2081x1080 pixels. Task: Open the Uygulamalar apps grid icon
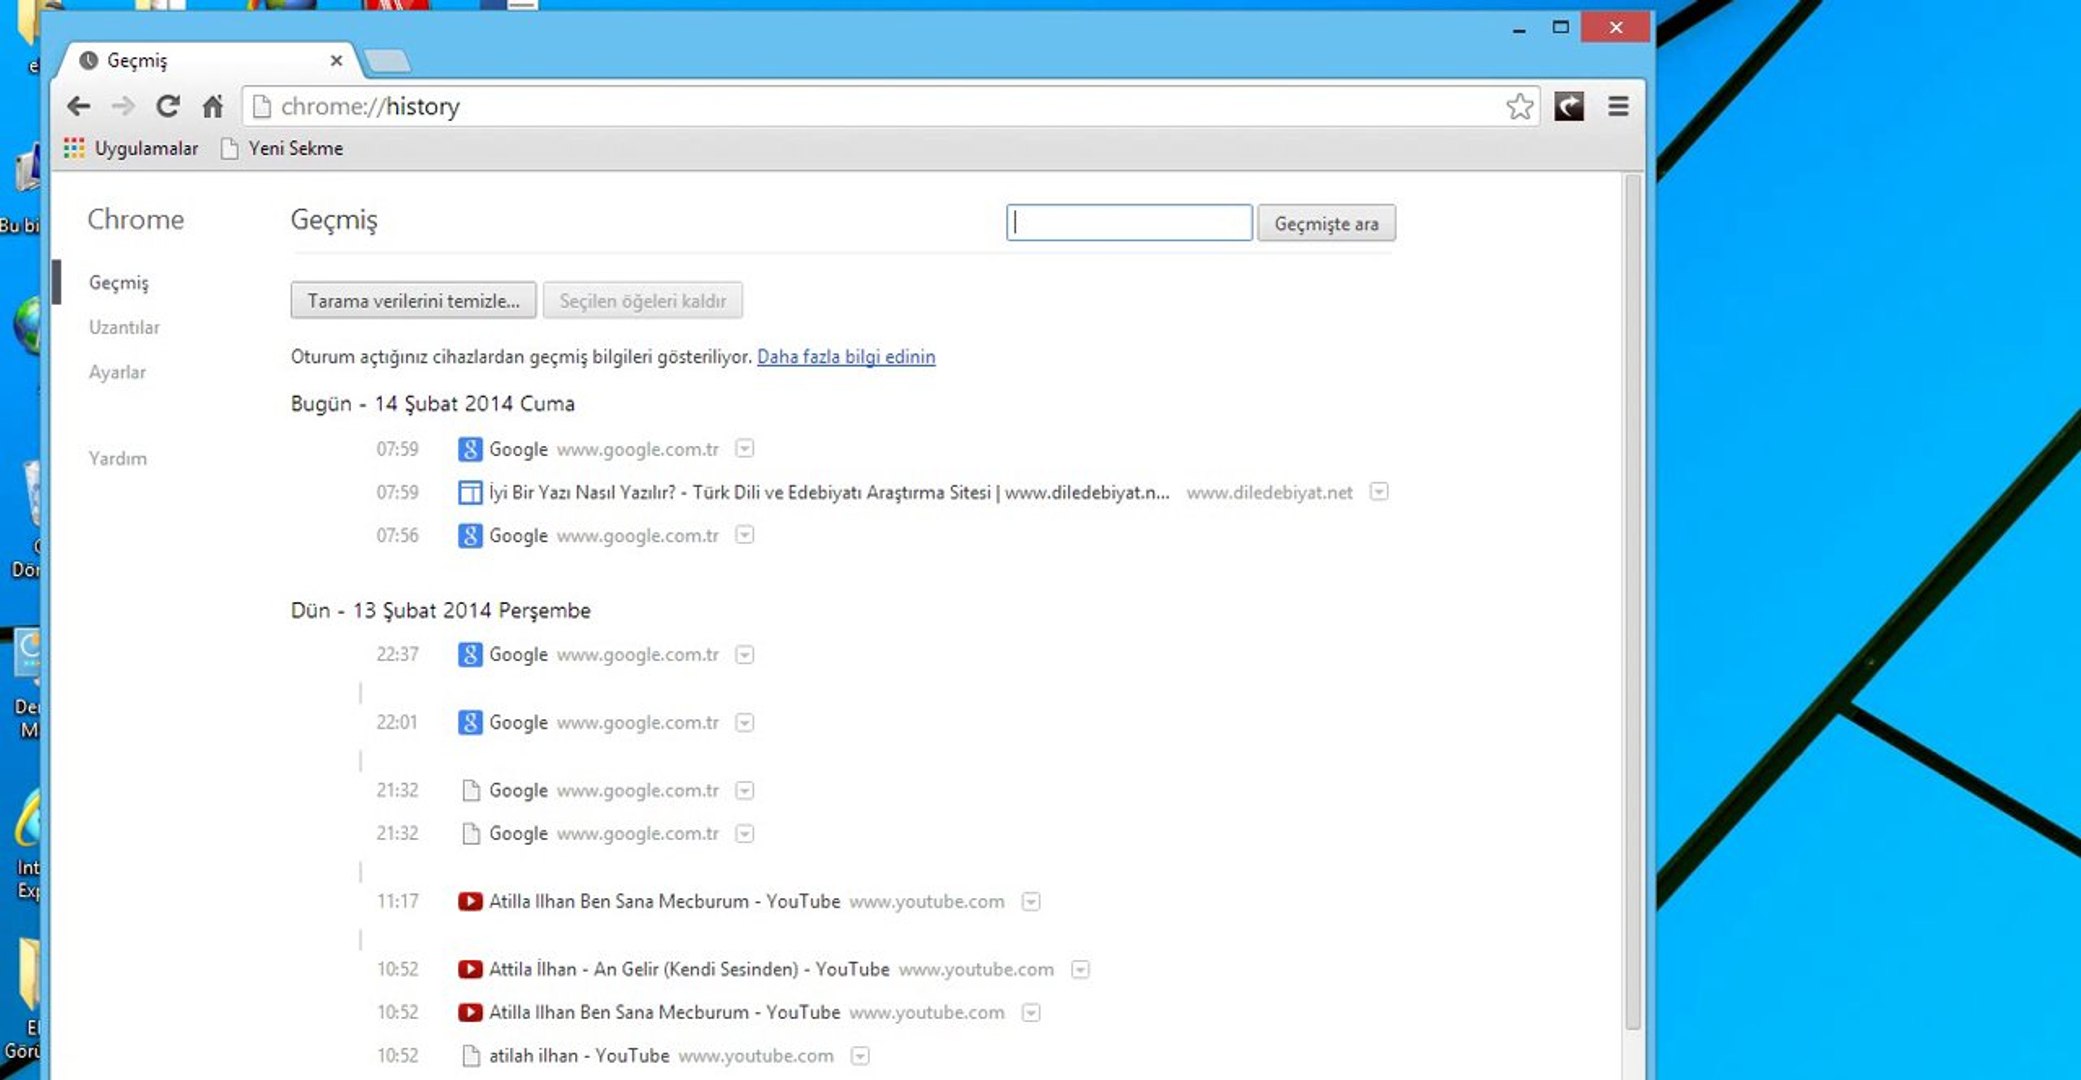[74, 148]
